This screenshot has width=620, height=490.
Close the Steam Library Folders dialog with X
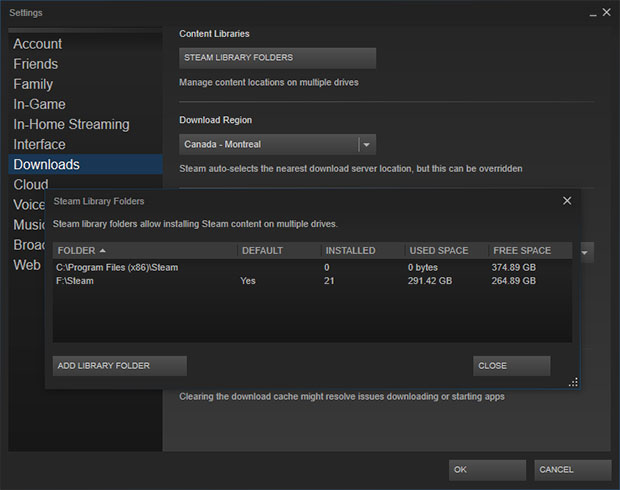[567, 201]
